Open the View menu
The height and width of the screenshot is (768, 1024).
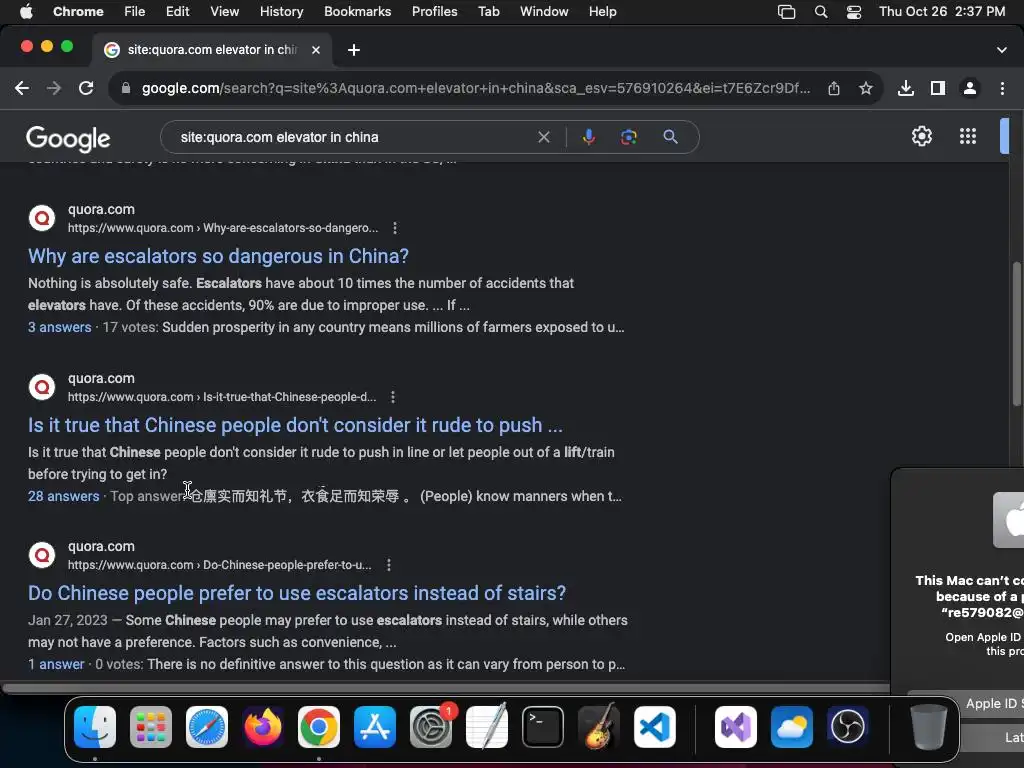(x=224, y=12)
